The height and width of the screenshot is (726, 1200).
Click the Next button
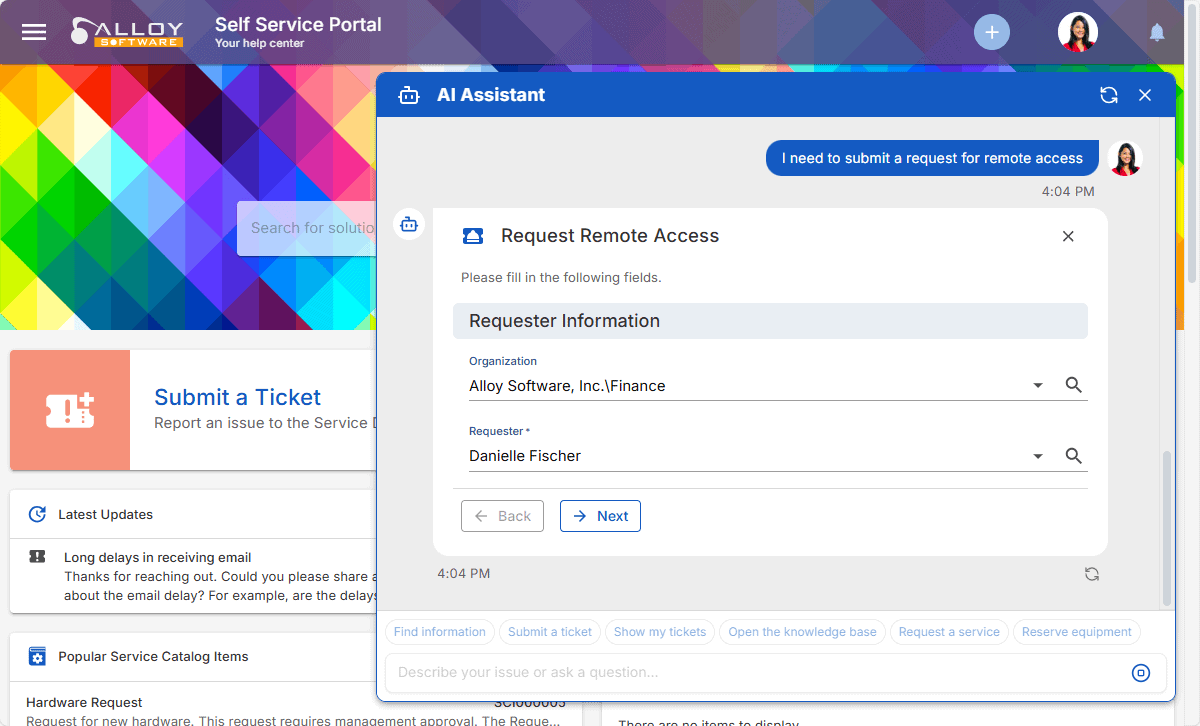tap(600, 516)
